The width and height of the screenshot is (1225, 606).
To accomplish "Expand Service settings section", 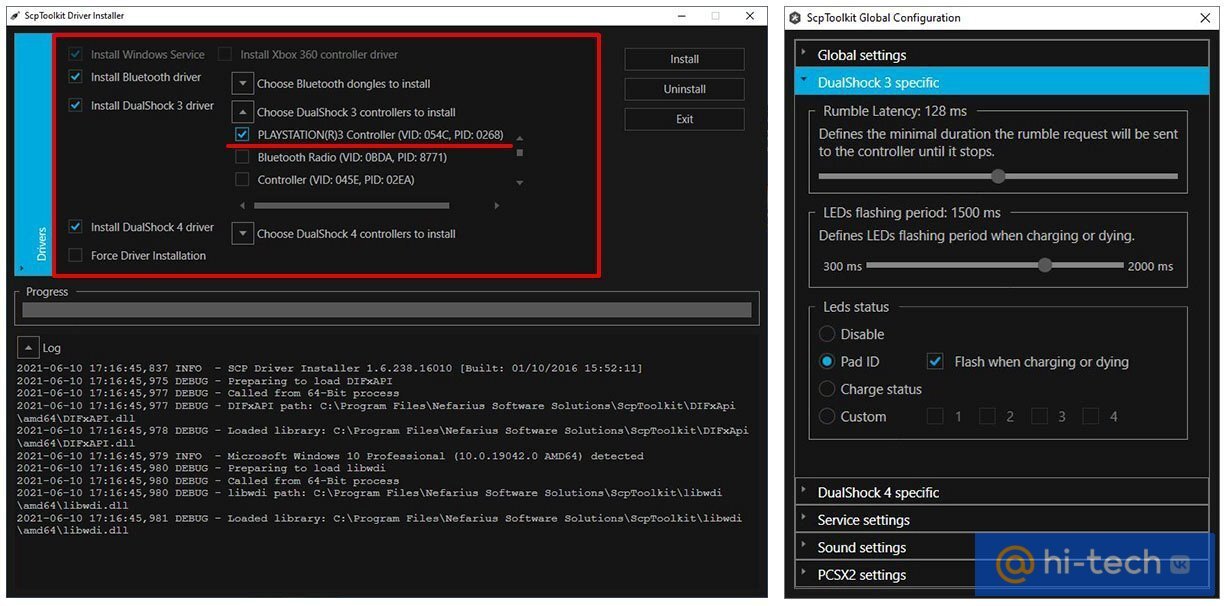I will (1002, 520).
